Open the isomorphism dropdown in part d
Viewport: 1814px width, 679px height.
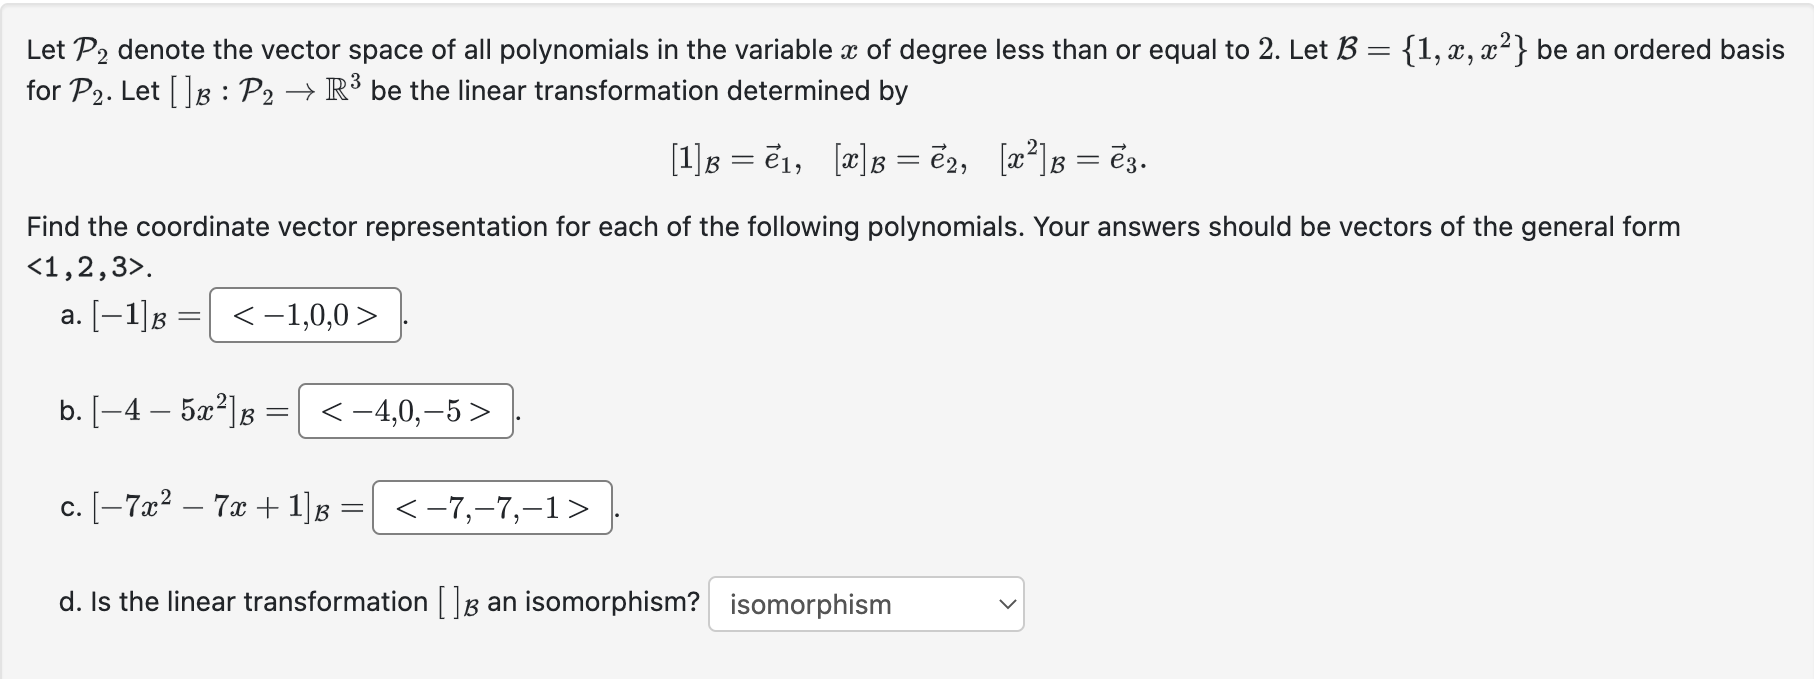(866, 604)
